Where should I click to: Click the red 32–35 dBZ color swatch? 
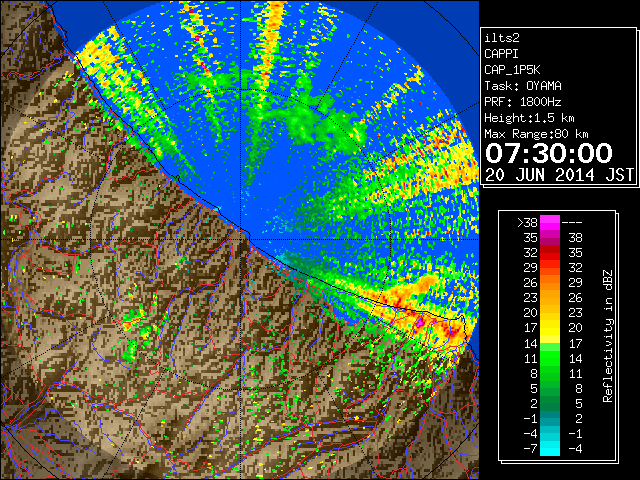coord(550,253)
